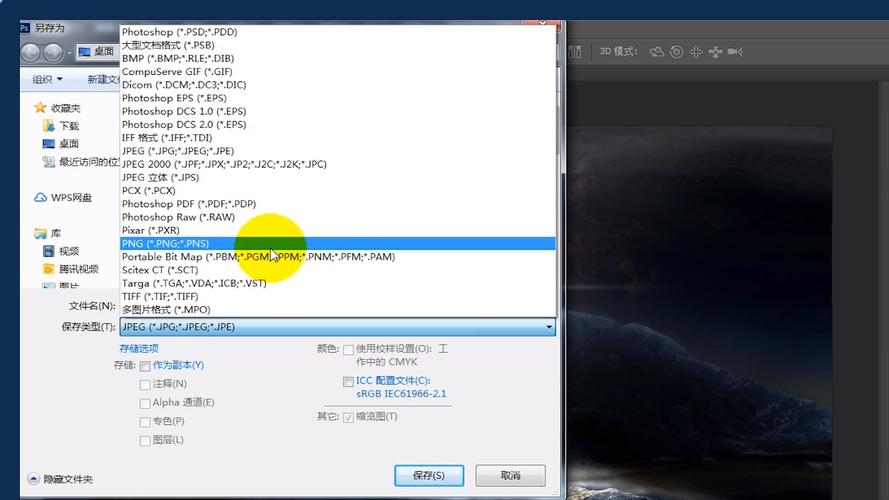Open 视频 library in sidebar
This screenshot has height=500, width=889.
pos(61,251)
